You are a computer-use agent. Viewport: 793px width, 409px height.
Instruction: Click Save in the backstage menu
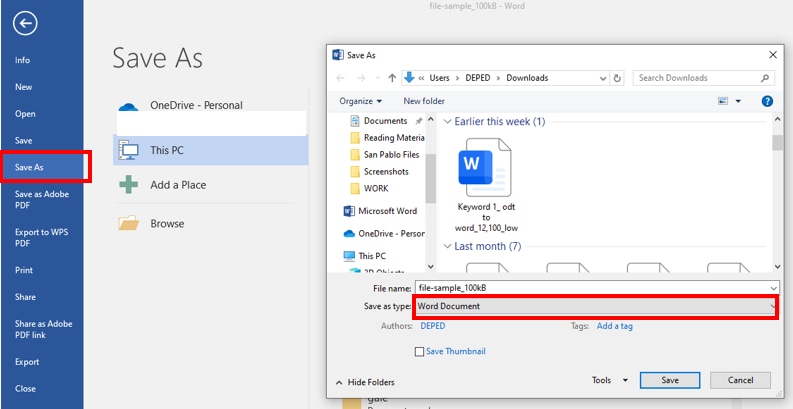tap(23, 141)
